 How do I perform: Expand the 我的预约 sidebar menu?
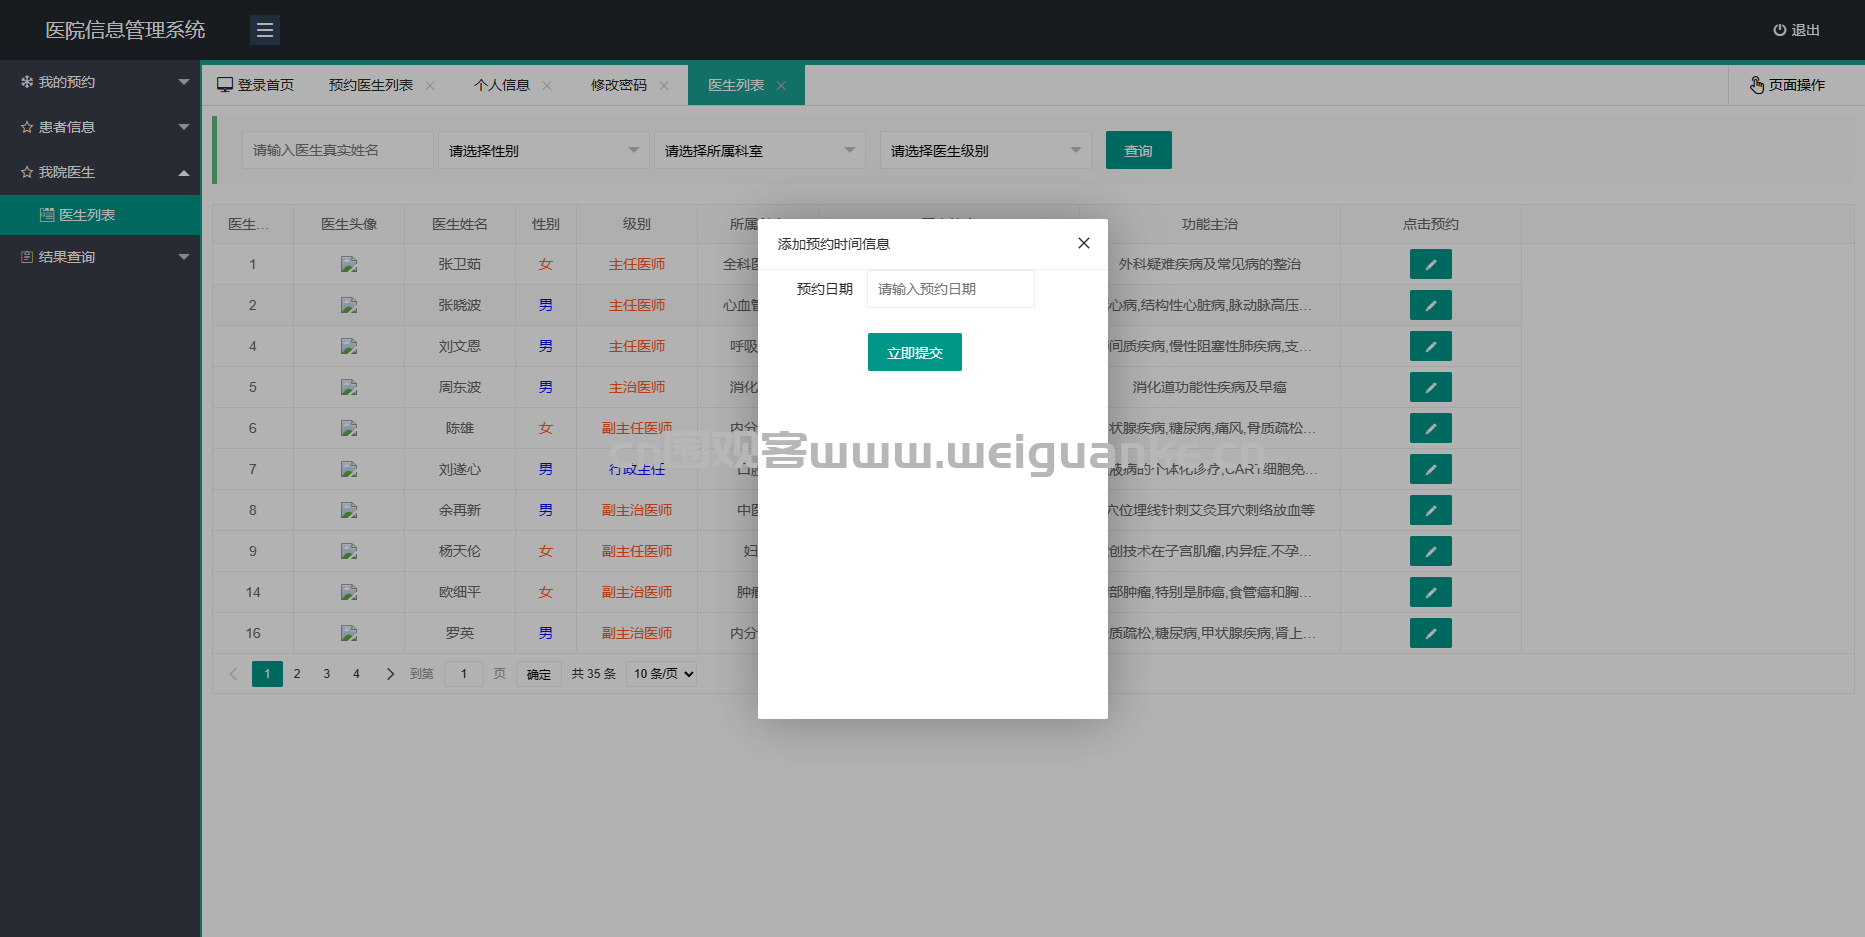pos(100,82)
